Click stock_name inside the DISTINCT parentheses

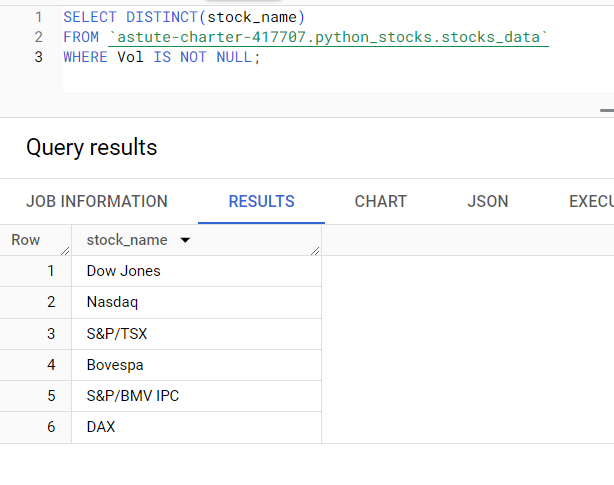(252, 17)
